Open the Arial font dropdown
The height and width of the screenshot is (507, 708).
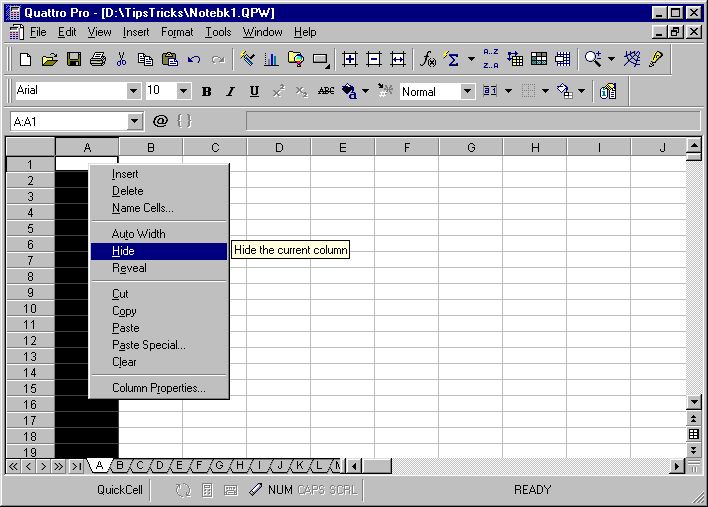[133, 92]
